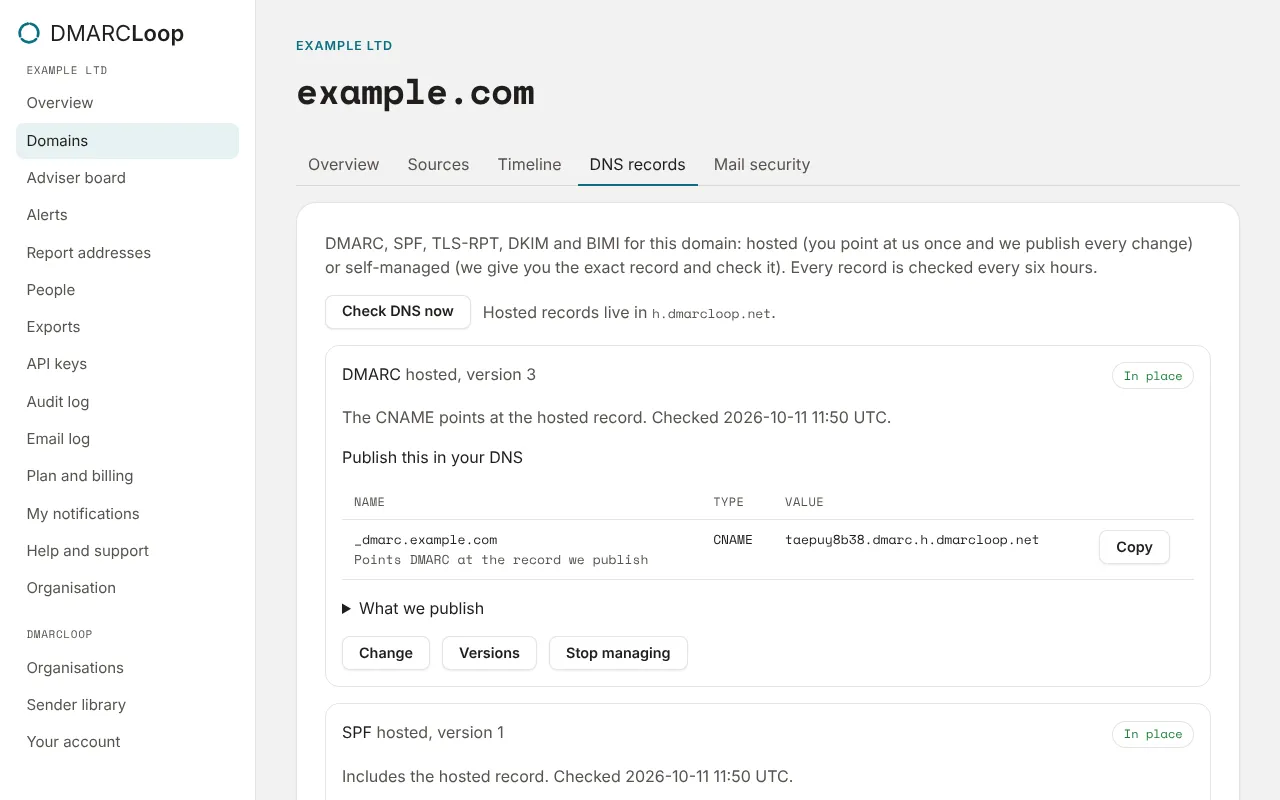Screen dimensions: 1280x800
Task: Navigate to the People page
Action: point(127,290)
